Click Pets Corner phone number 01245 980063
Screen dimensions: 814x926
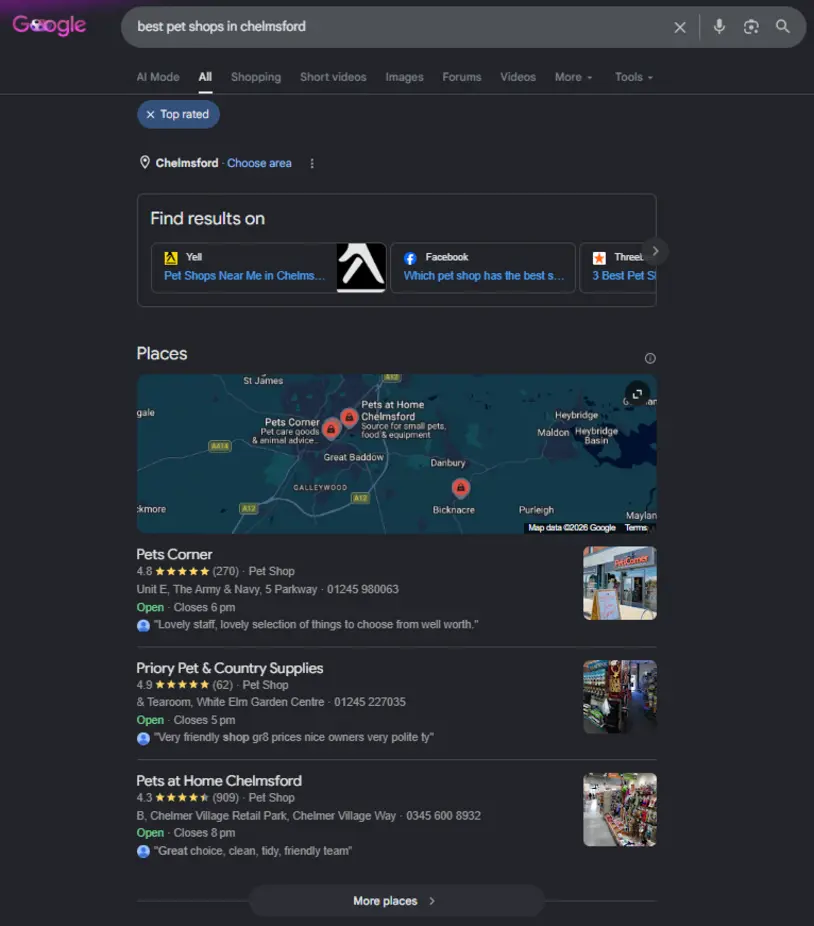(x=363, y=589)
